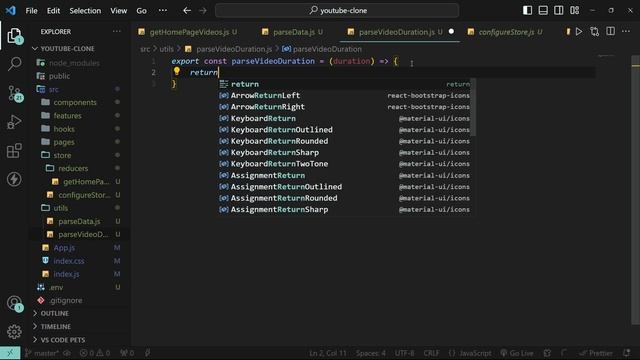Expand the components folder
This screenshot has width=640, height=360.
point(75,102)
